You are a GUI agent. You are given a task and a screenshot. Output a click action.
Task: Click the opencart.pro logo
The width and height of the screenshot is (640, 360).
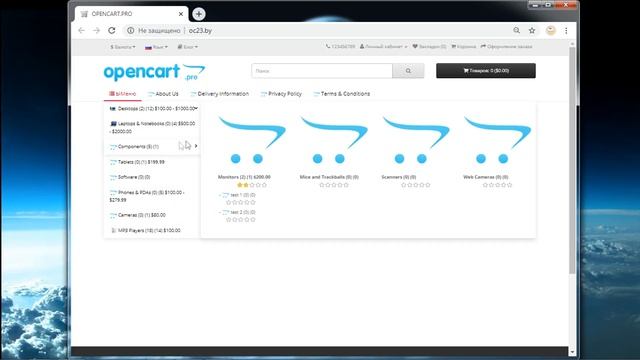(x=154, y=72)
